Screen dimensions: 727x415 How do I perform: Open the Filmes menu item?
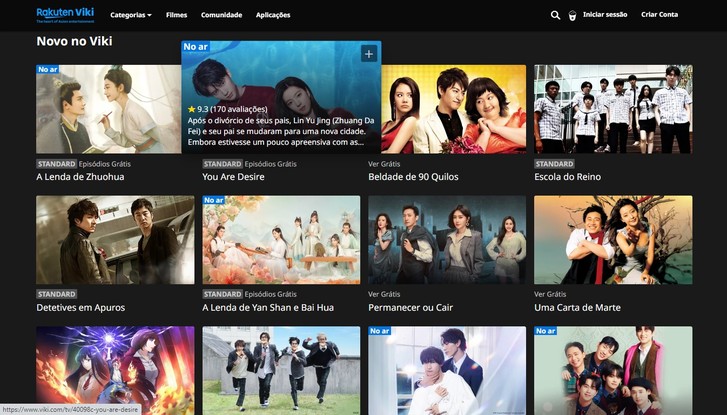(177, 15)
